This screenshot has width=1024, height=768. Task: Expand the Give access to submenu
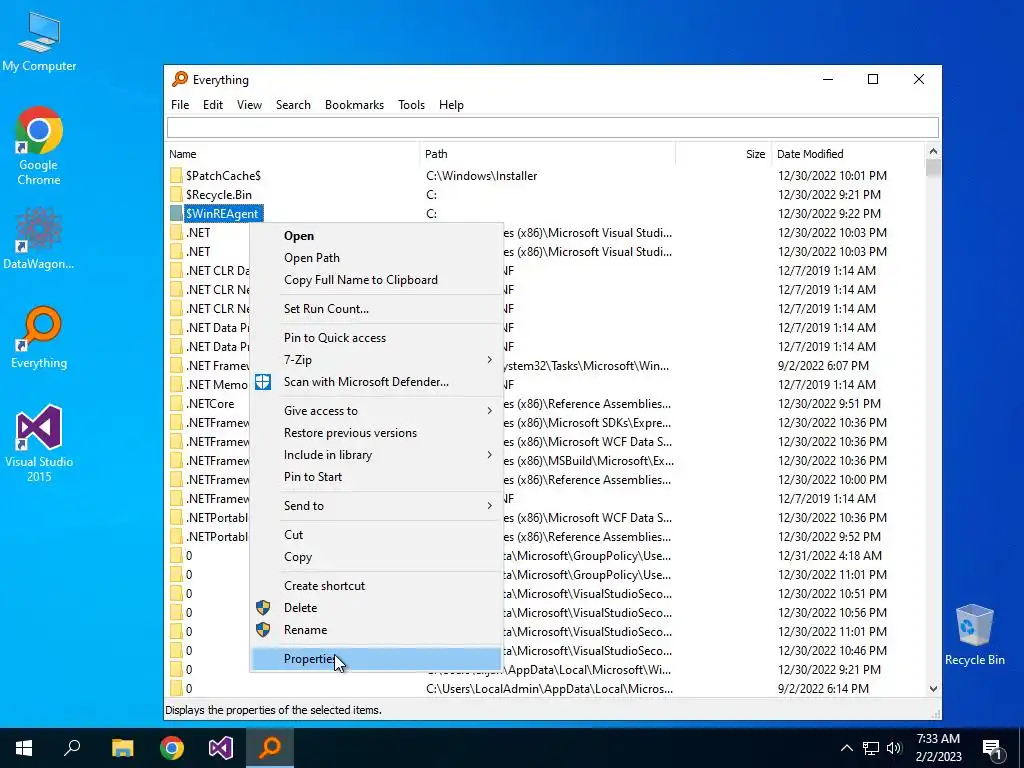tap(376, 411)
